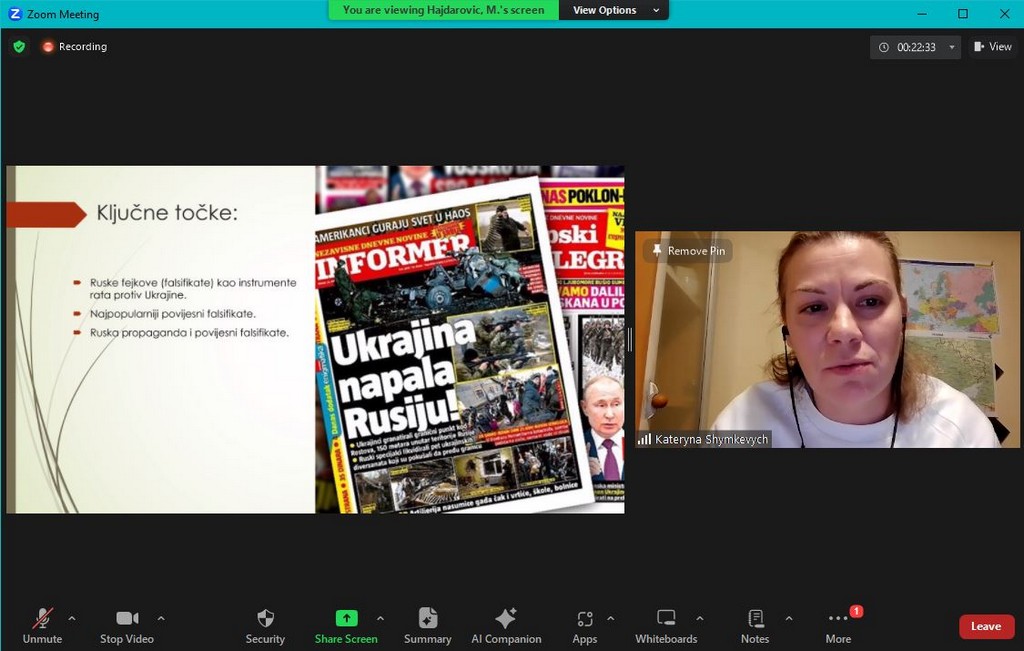The width and height of the screenshot is (1024, 651).
Task: Open the More options menu
Action: tap(838, 619)
